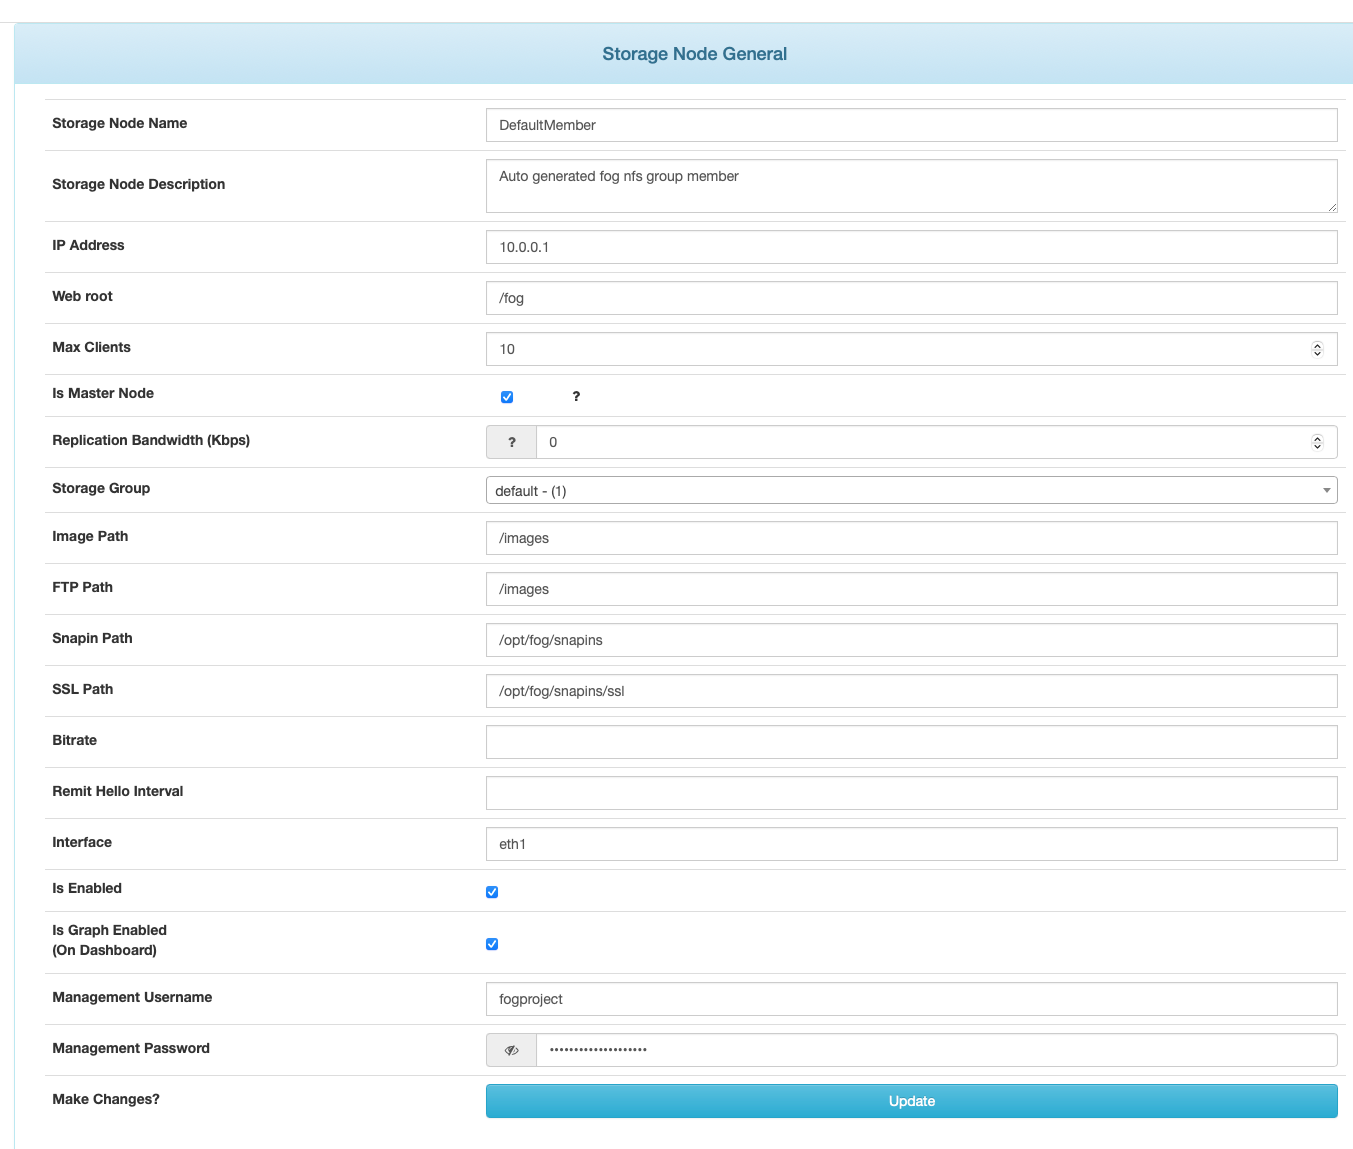Toggle password visibility eye icon
Viewport: 1353px width, 1149px height.
512,1050
